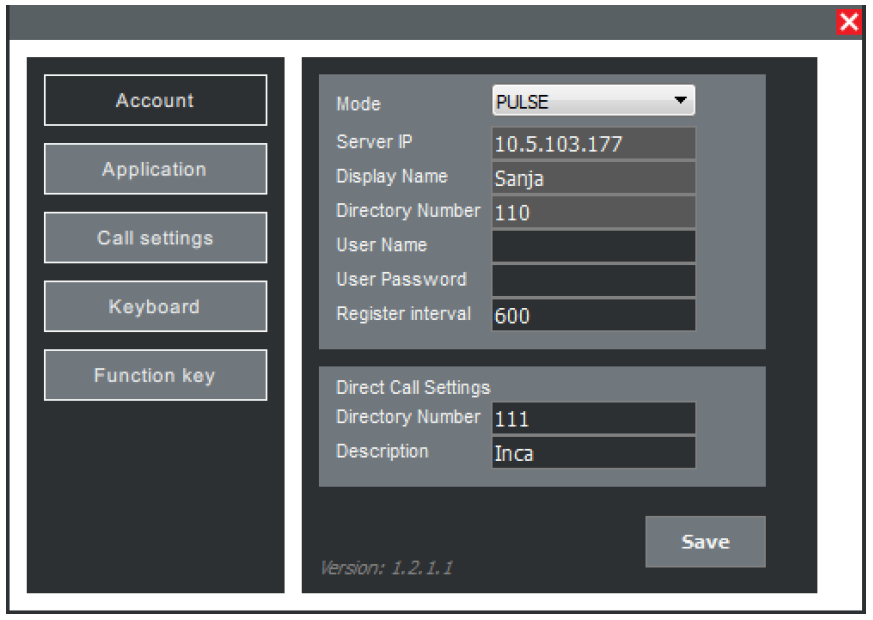The width and height of the screenshot is (873, 620).
Task: Click the Version 1.2.1.1 text
Action: pyautogui.click(x=386, y=568)
